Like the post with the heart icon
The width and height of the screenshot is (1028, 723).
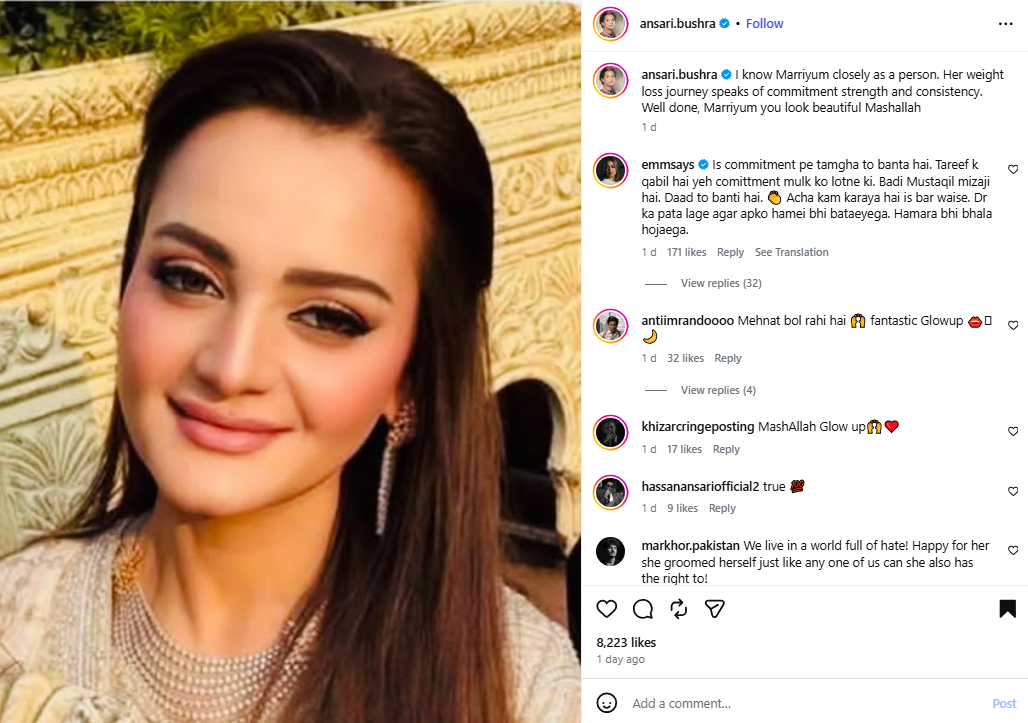pos(606,608)
